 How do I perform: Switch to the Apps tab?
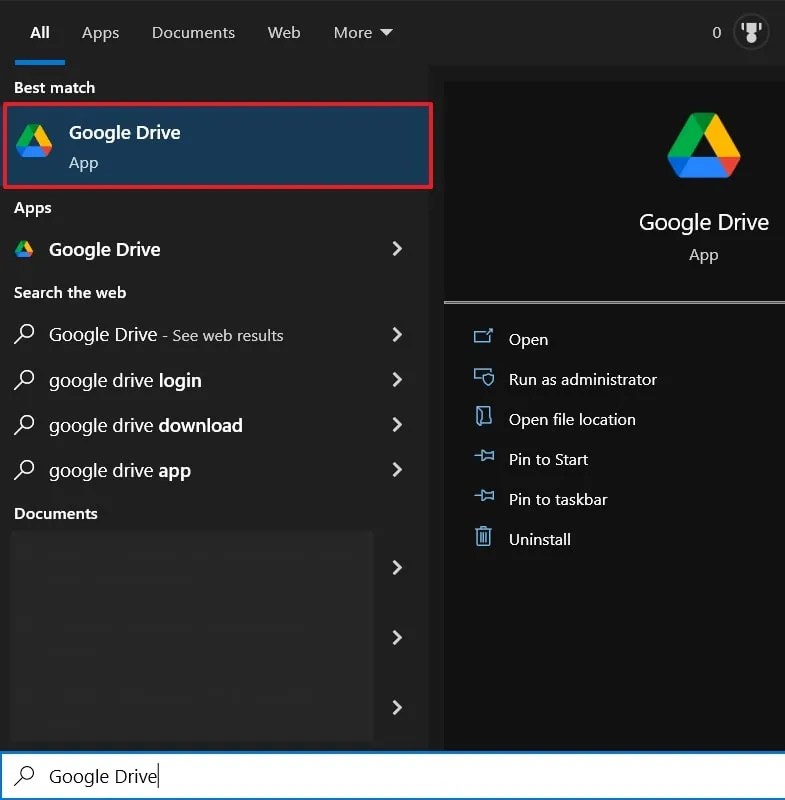100,32
